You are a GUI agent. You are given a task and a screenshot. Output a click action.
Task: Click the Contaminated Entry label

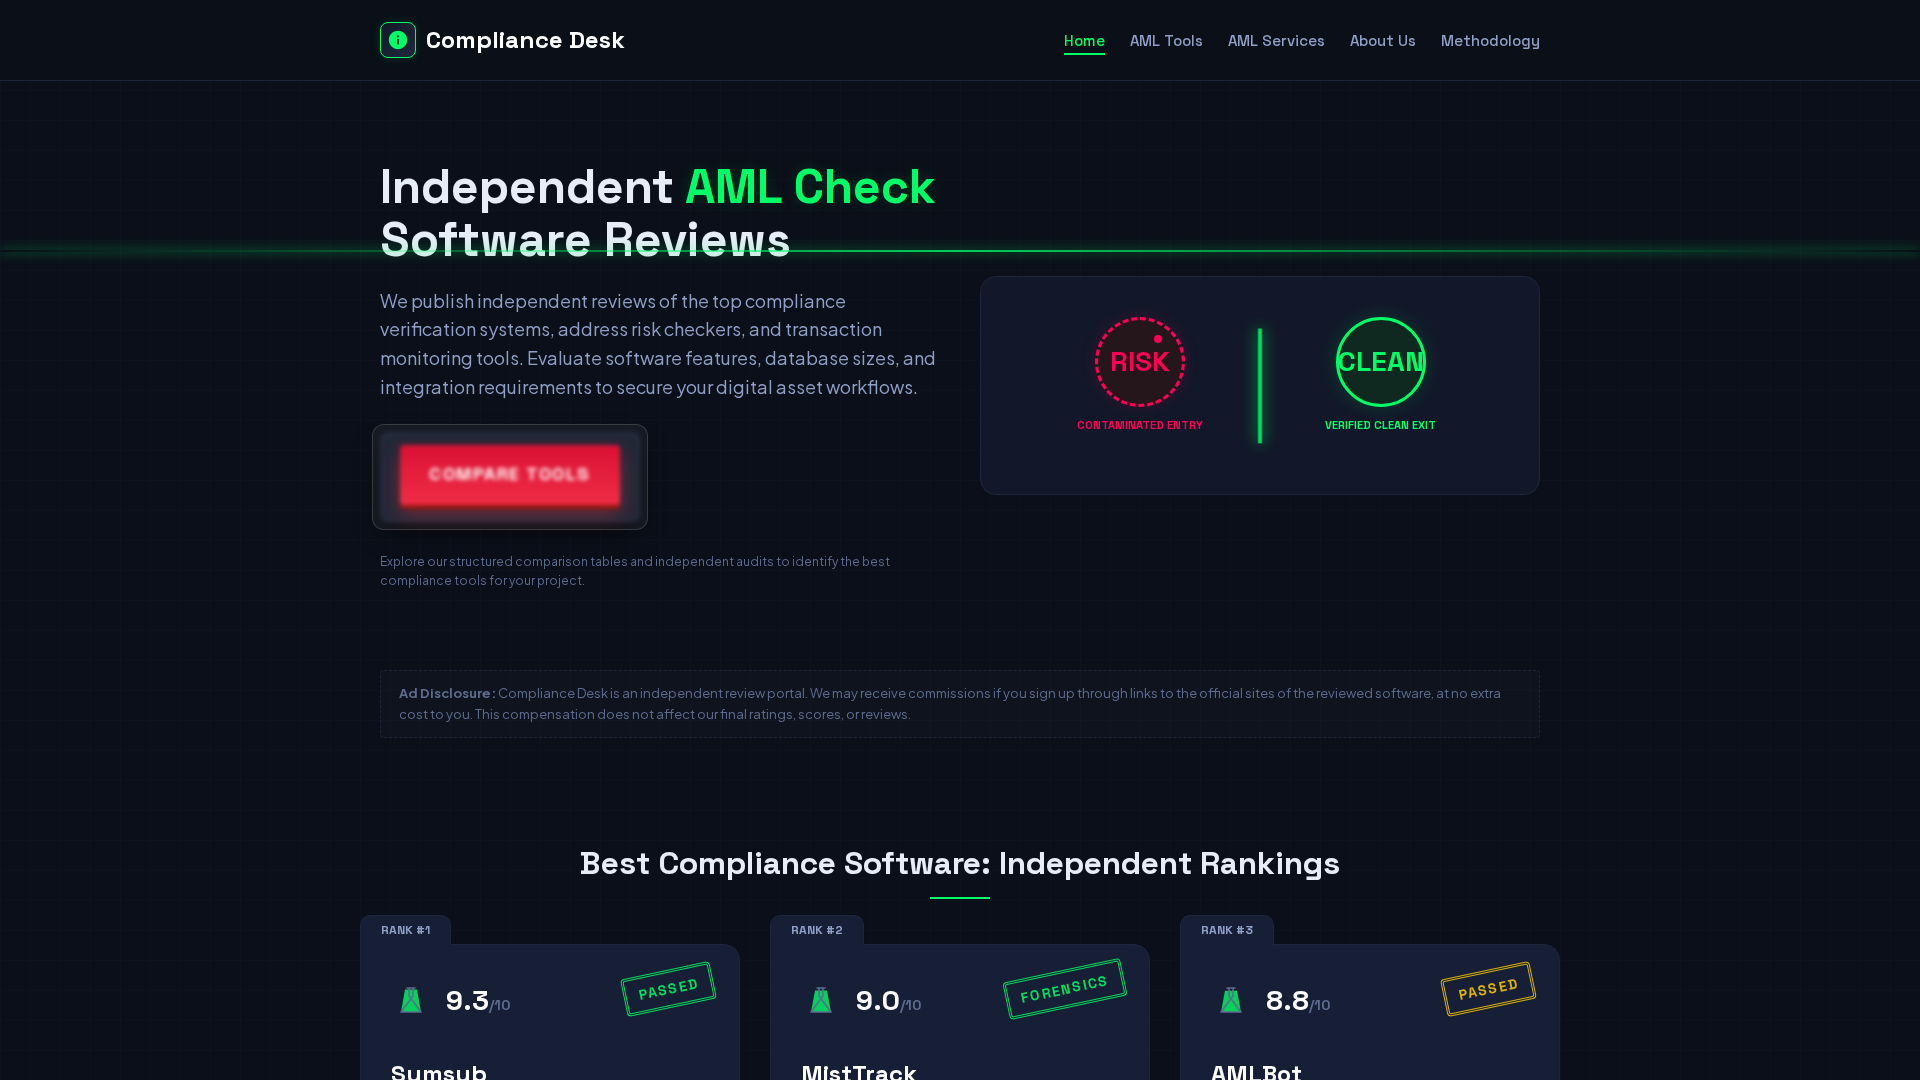[x=1140, y=426]
